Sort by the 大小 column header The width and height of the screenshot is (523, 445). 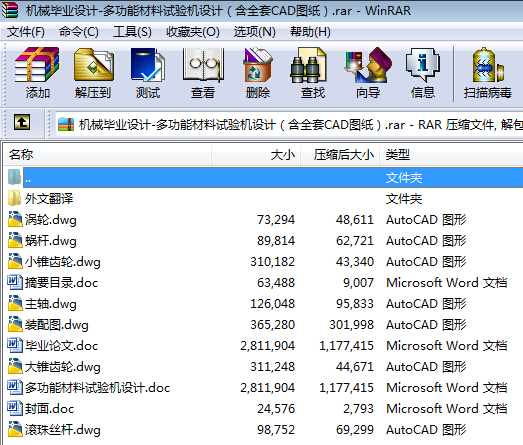tap(256, 155)
